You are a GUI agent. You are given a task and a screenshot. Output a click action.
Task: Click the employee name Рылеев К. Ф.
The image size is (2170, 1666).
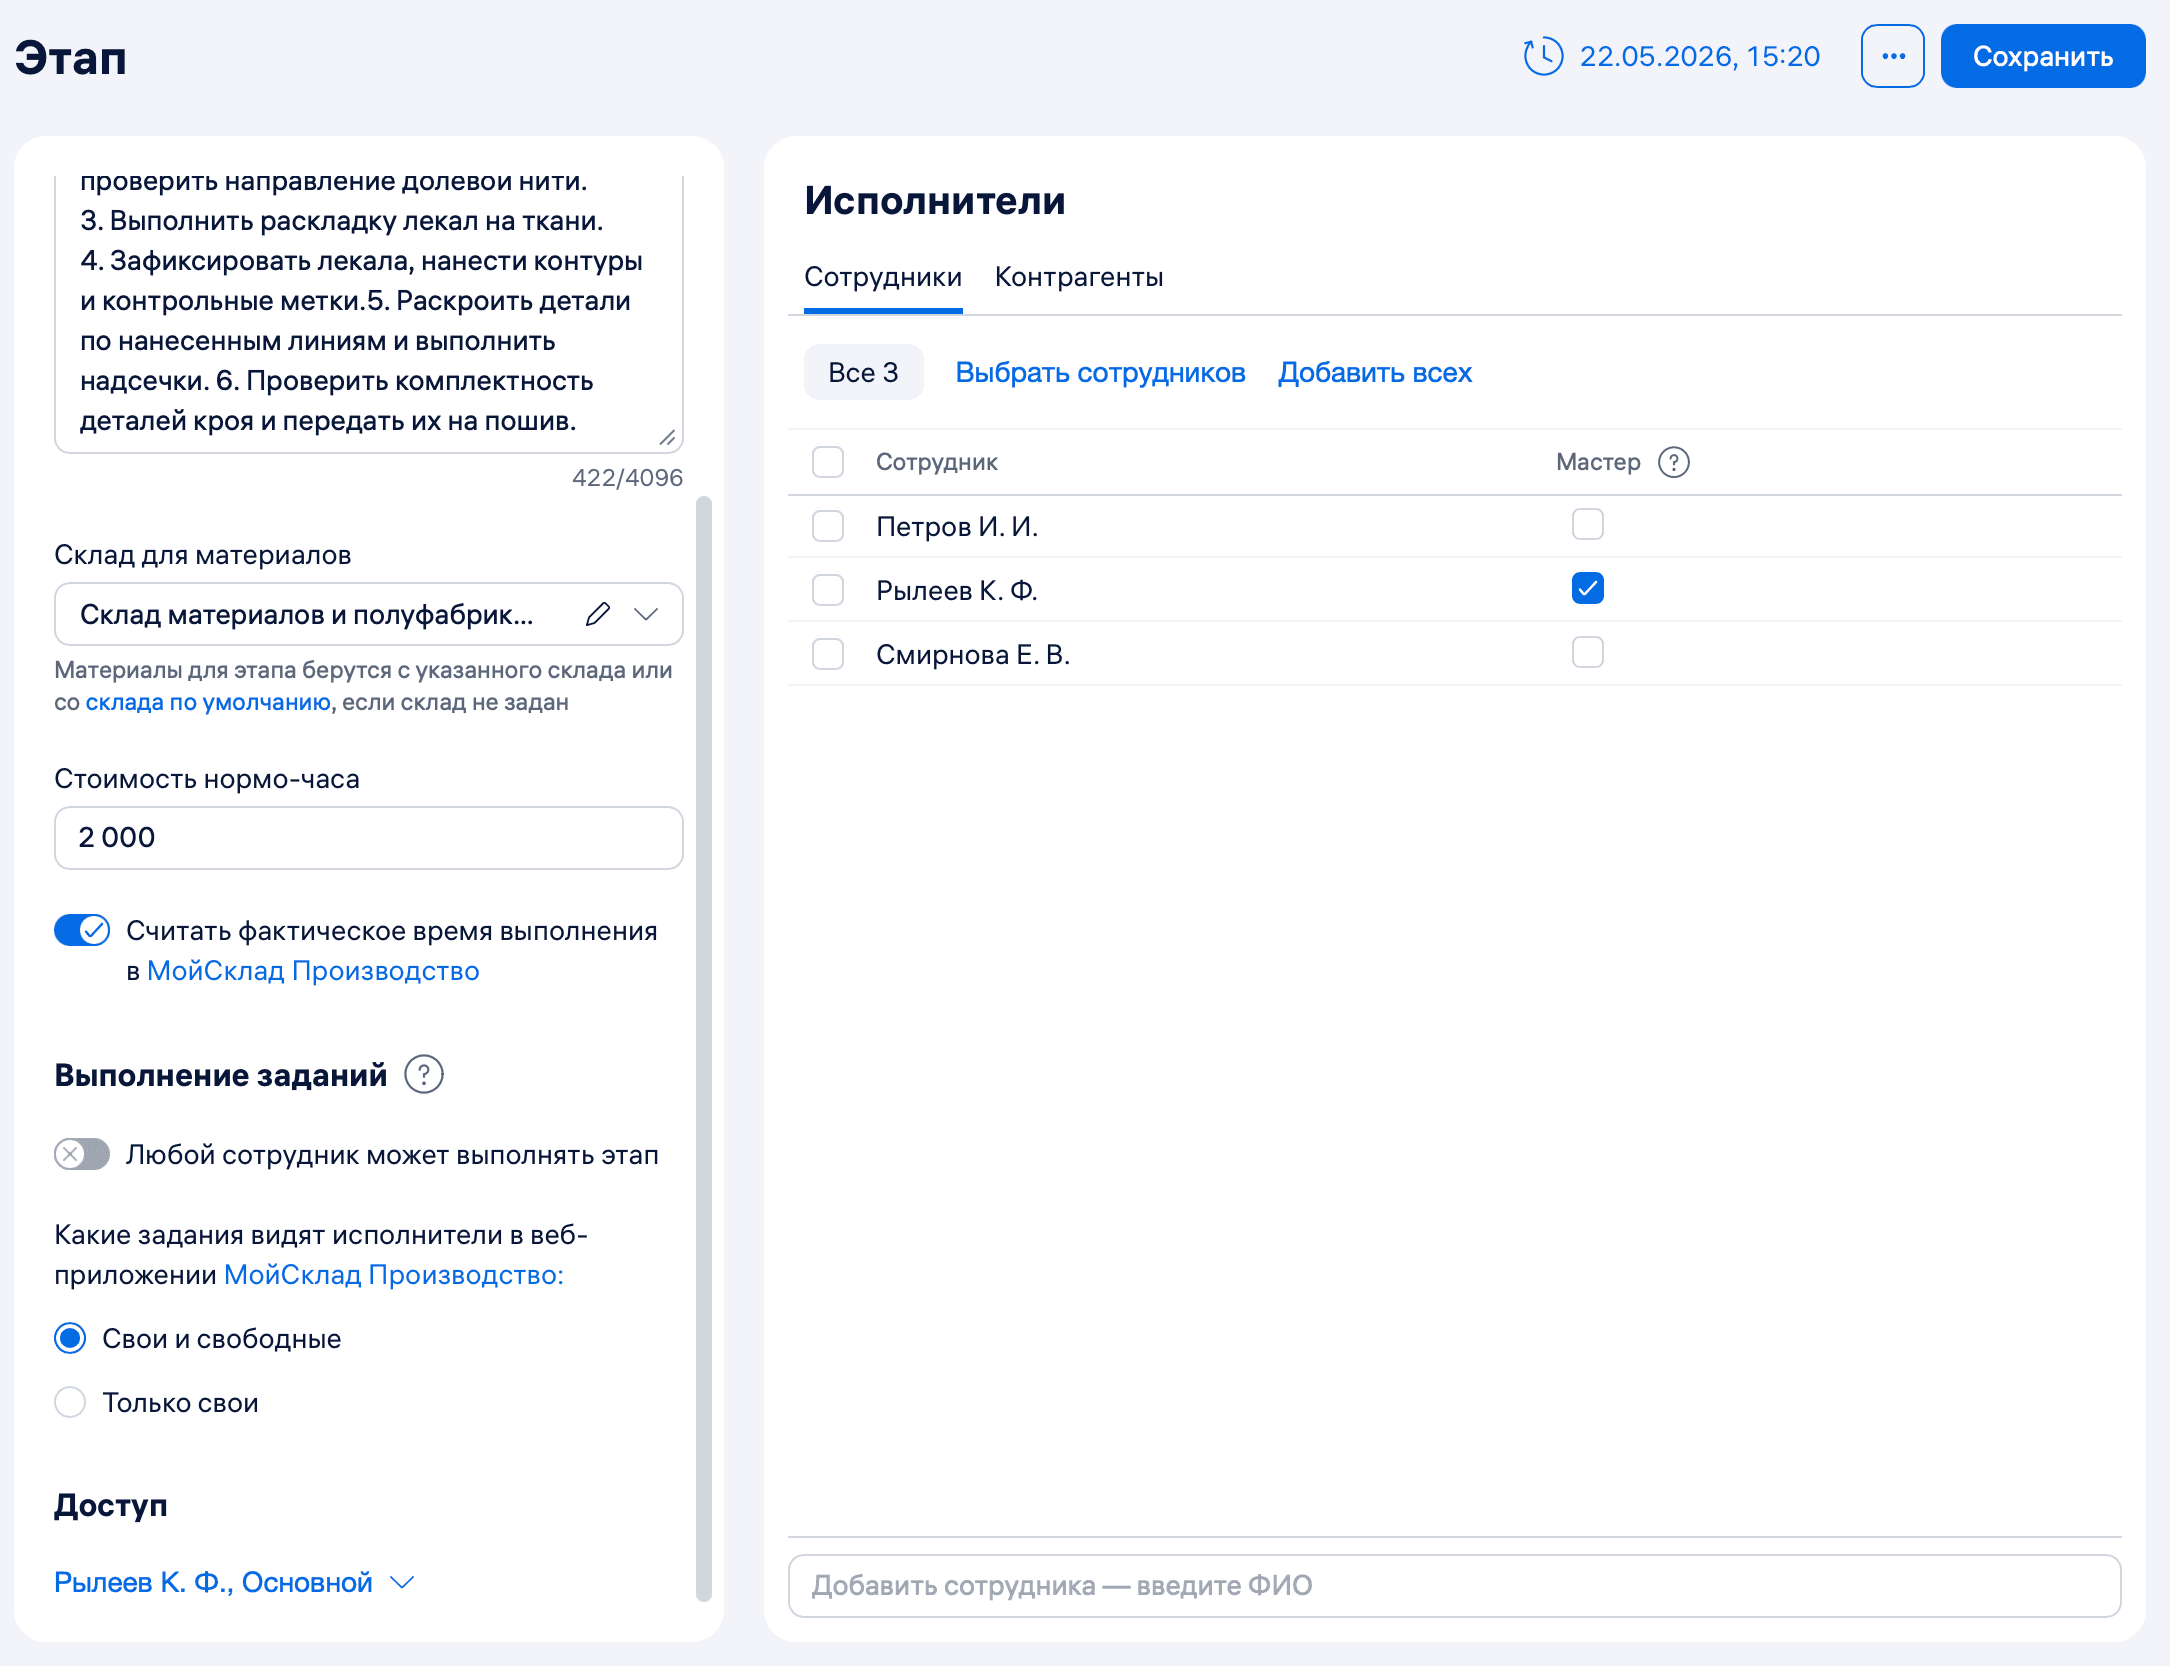pos(957,590)
